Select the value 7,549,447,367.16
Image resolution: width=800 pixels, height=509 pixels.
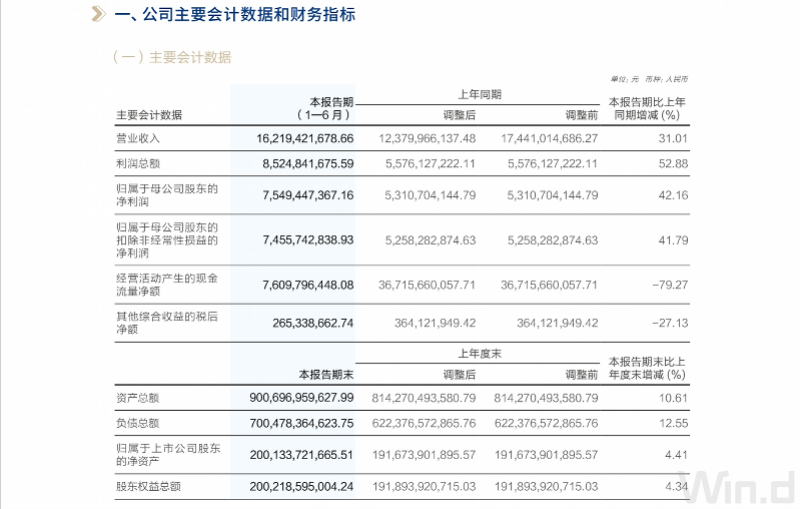[x=308, y=195]
